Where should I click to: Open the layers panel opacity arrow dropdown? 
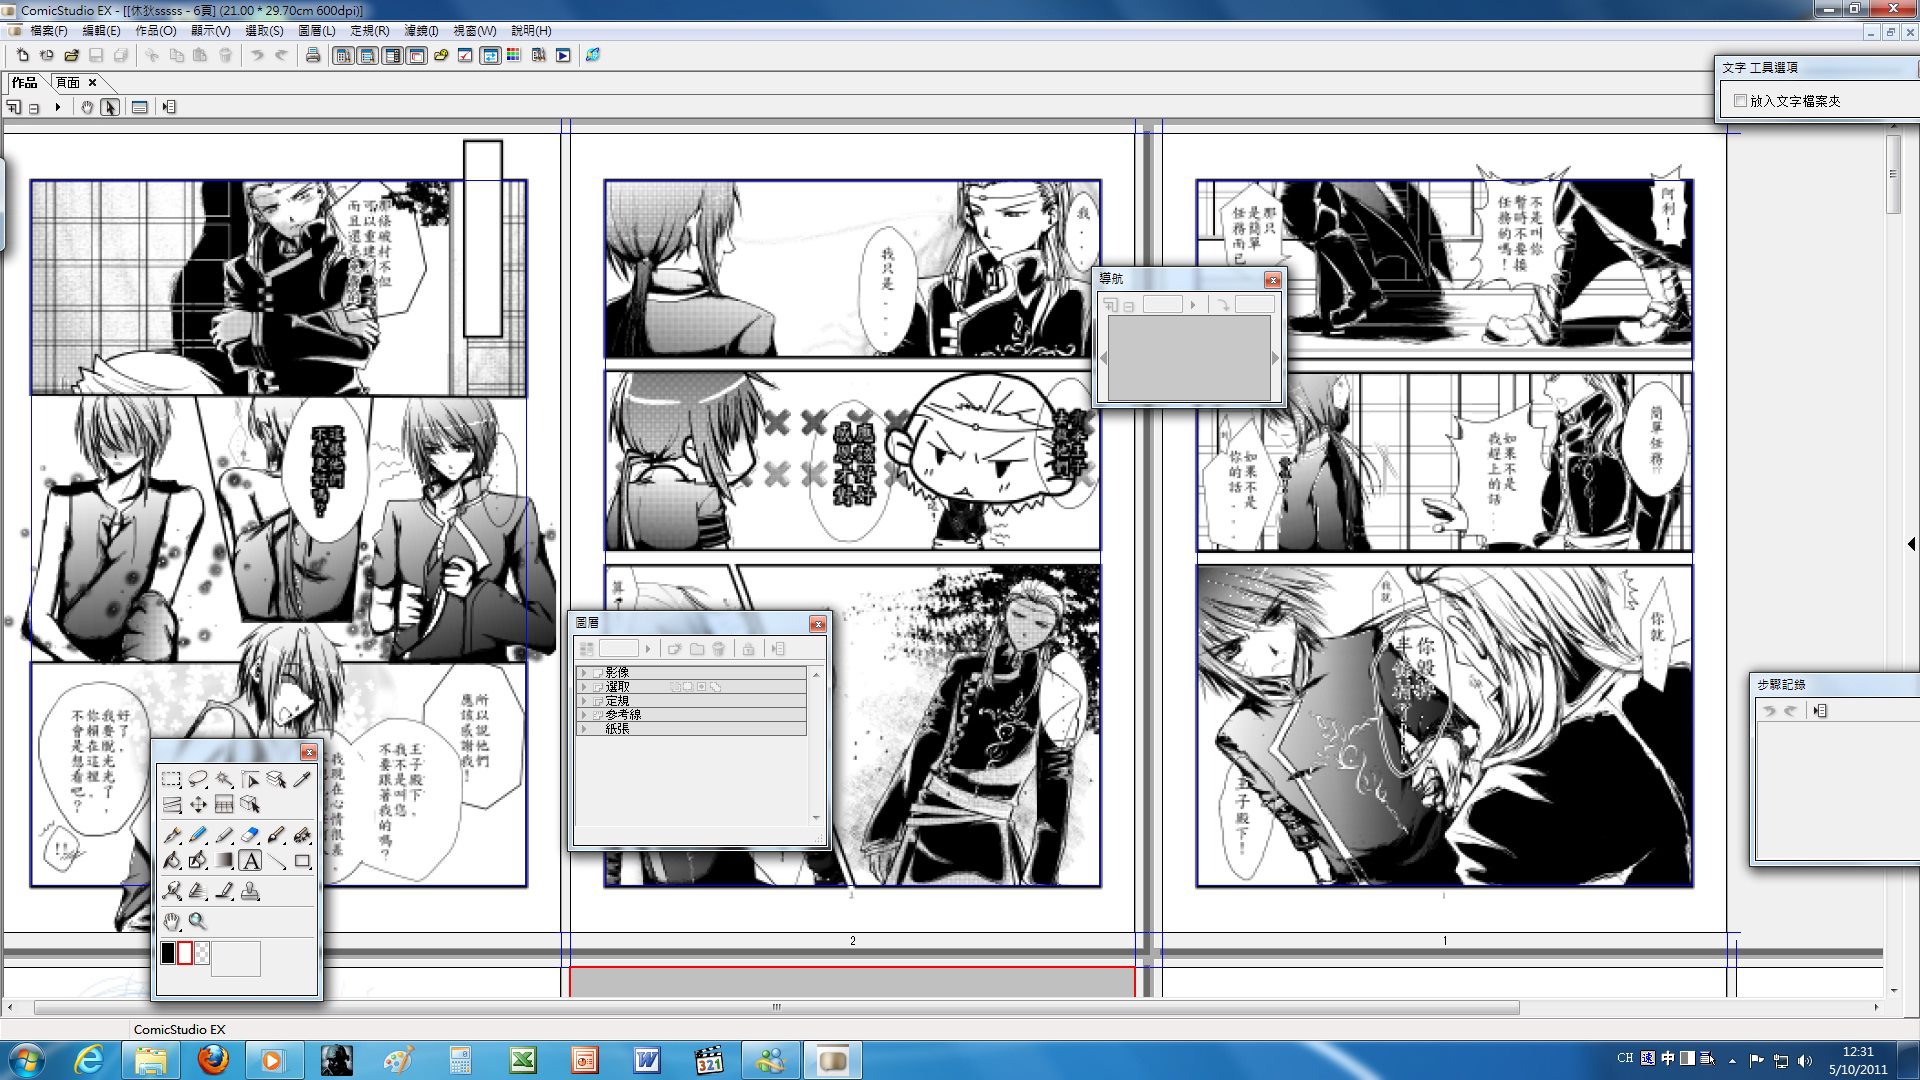point(648,649)
